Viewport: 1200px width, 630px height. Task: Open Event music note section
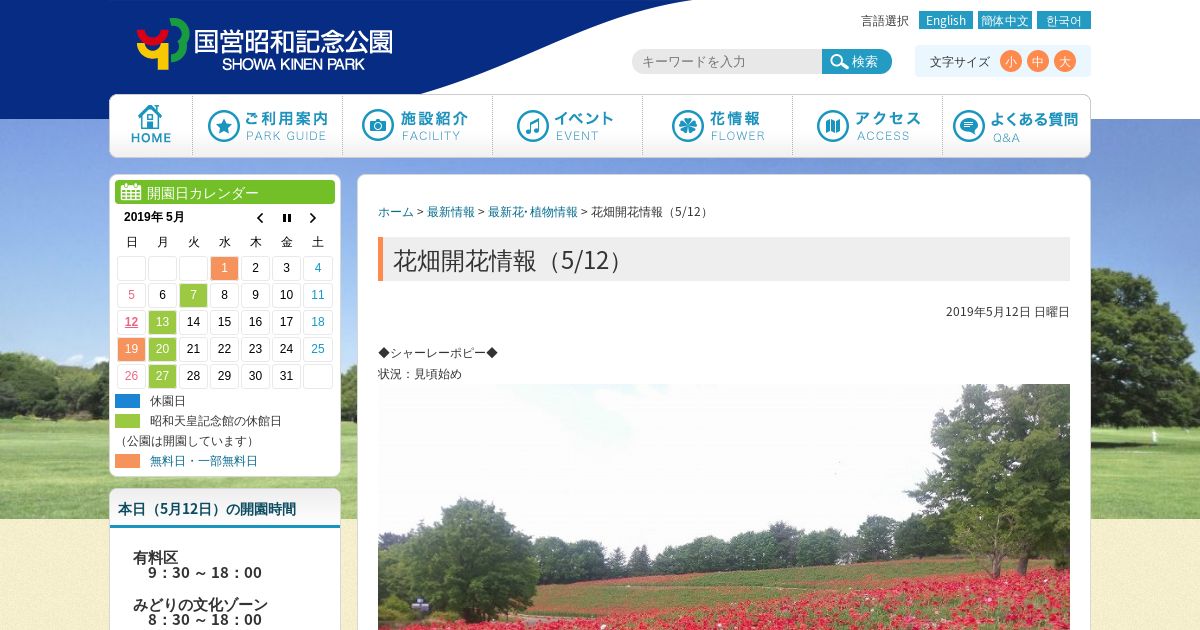coord(567,125)
